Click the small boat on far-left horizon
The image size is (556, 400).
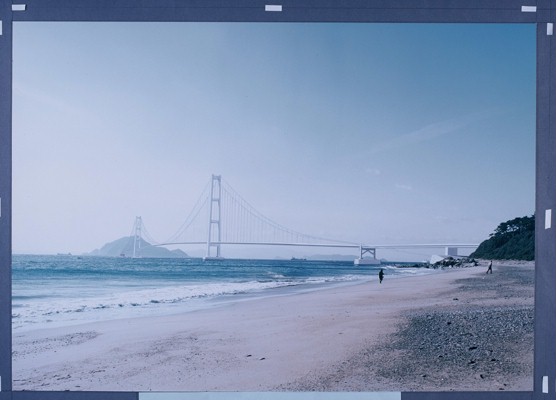(64, 254)
